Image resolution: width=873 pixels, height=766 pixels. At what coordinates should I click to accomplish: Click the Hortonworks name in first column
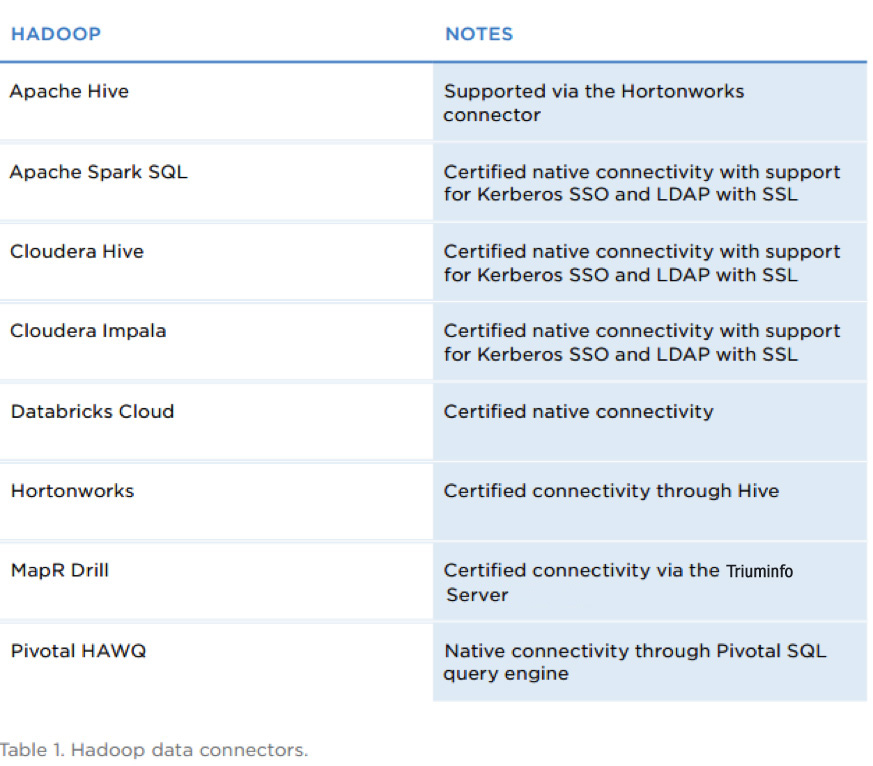click(x=72, y=491)
